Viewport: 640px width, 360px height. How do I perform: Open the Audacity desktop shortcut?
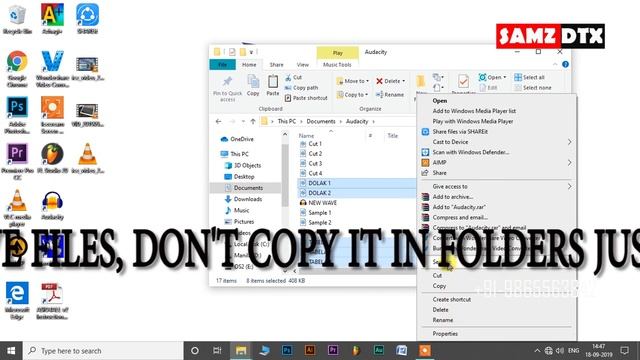click(x=52, y=206)
